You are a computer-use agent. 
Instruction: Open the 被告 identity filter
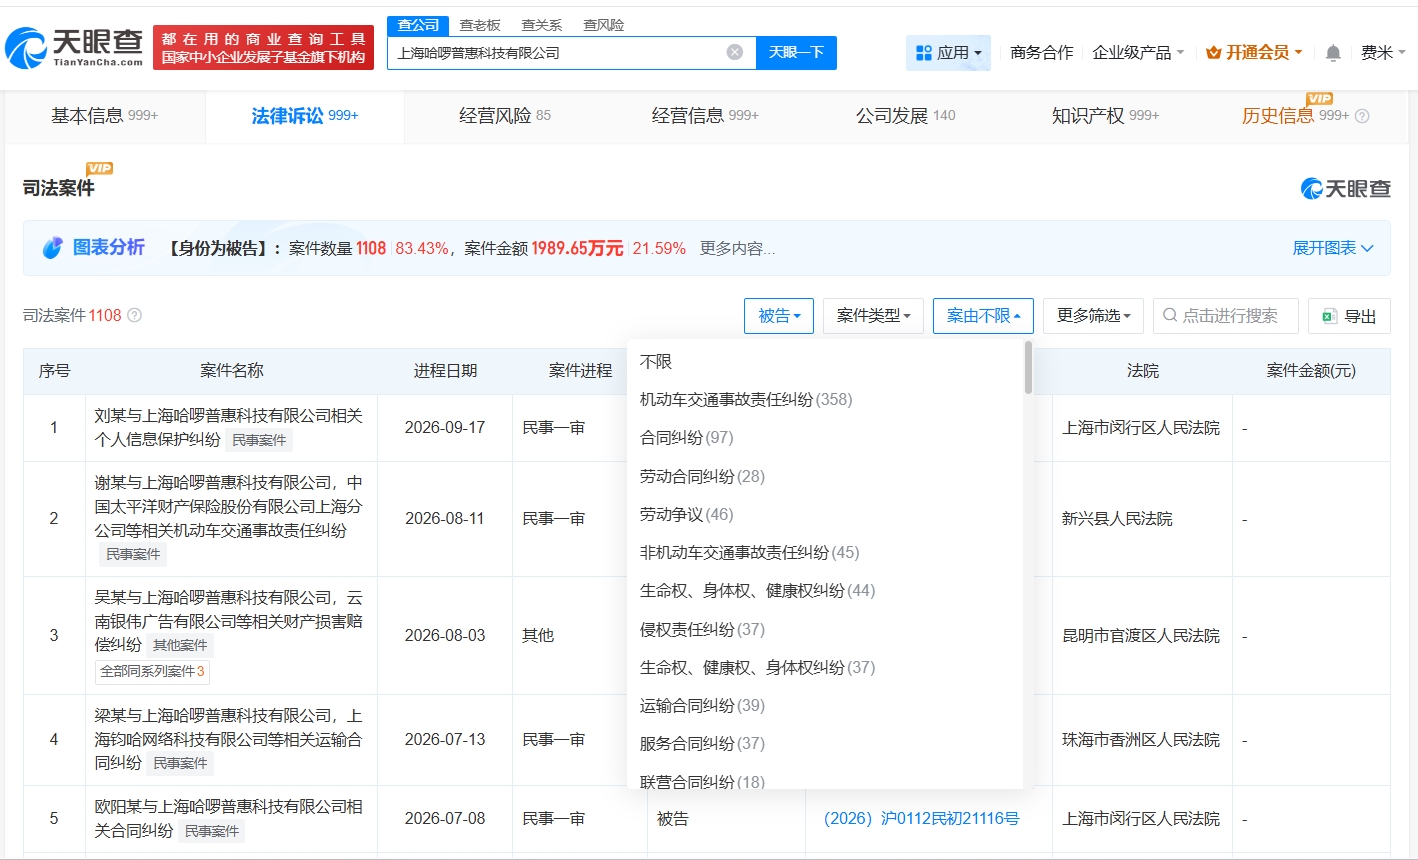pyautogui.click(x=779, y=316)
